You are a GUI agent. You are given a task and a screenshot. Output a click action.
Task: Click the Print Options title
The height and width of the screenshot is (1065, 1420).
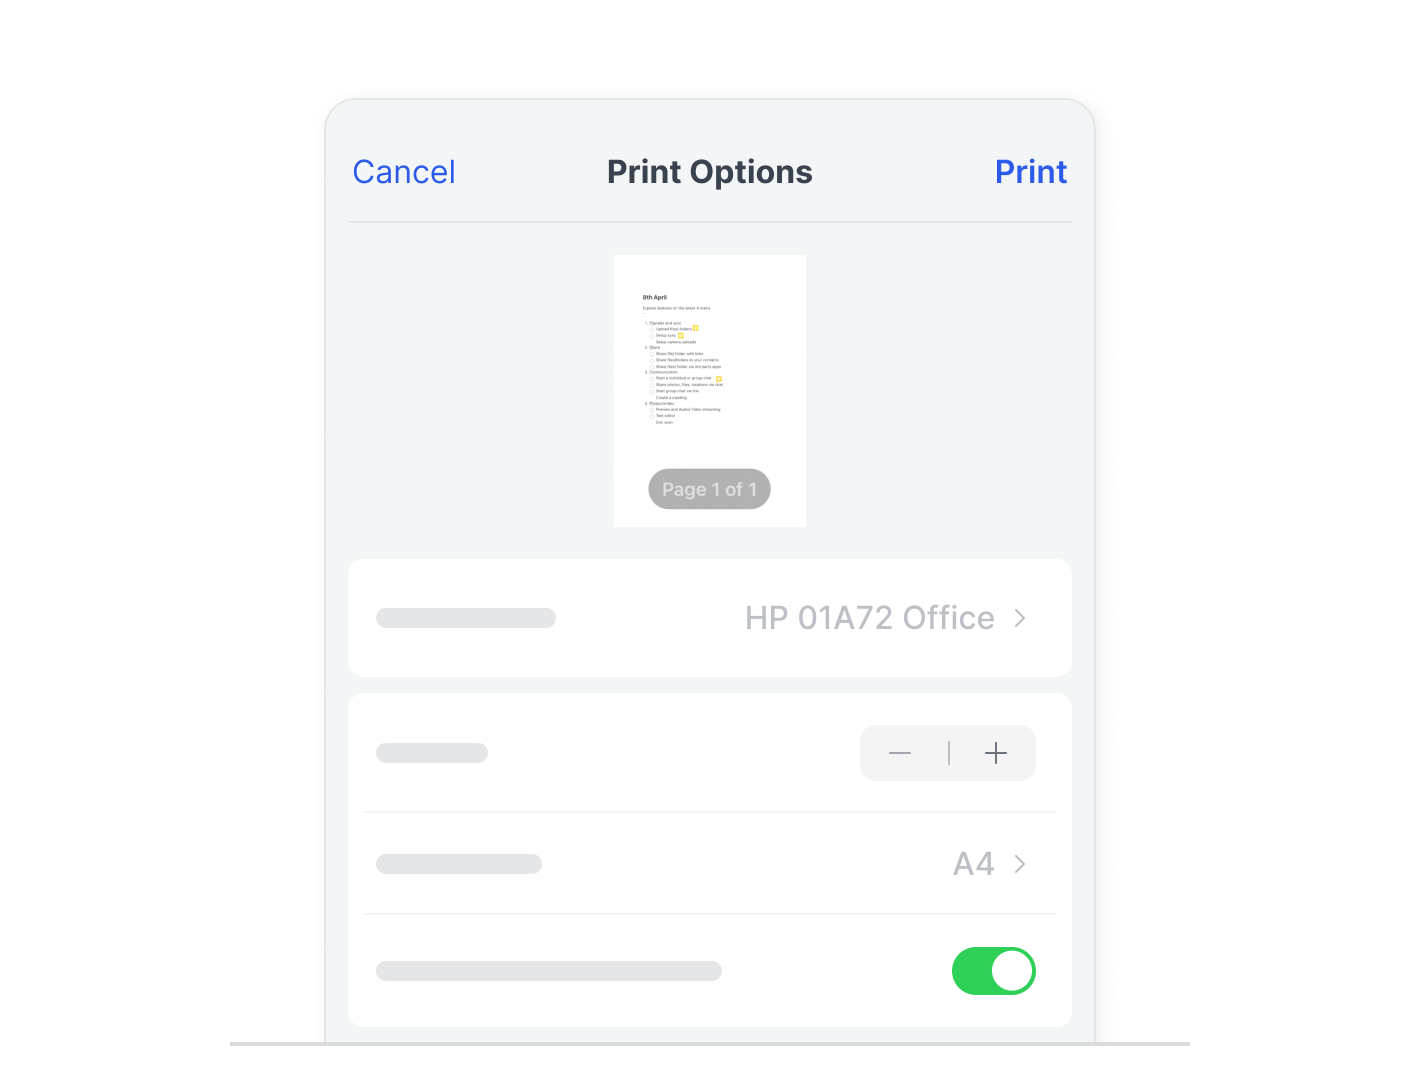pos(710,172)
